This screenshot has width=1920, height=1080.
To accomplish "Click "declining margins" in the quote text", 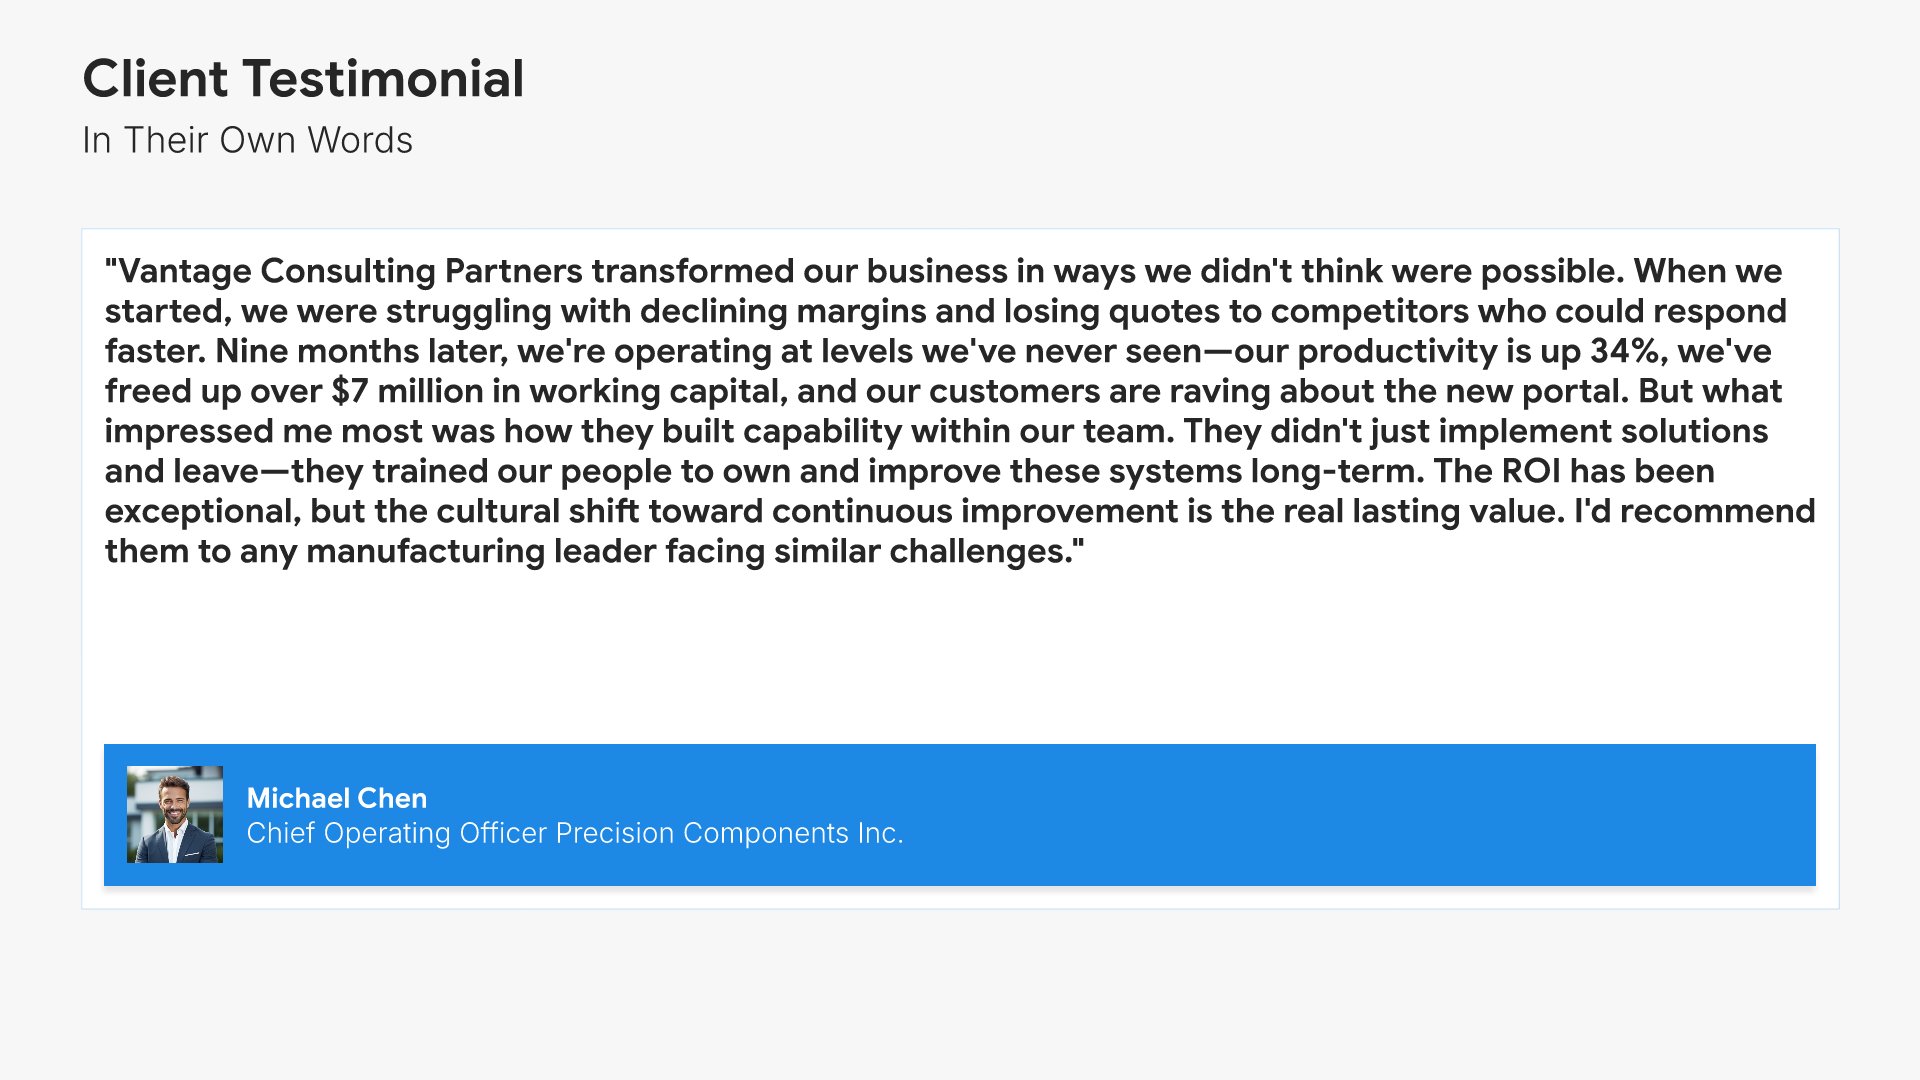I will 783,311.
